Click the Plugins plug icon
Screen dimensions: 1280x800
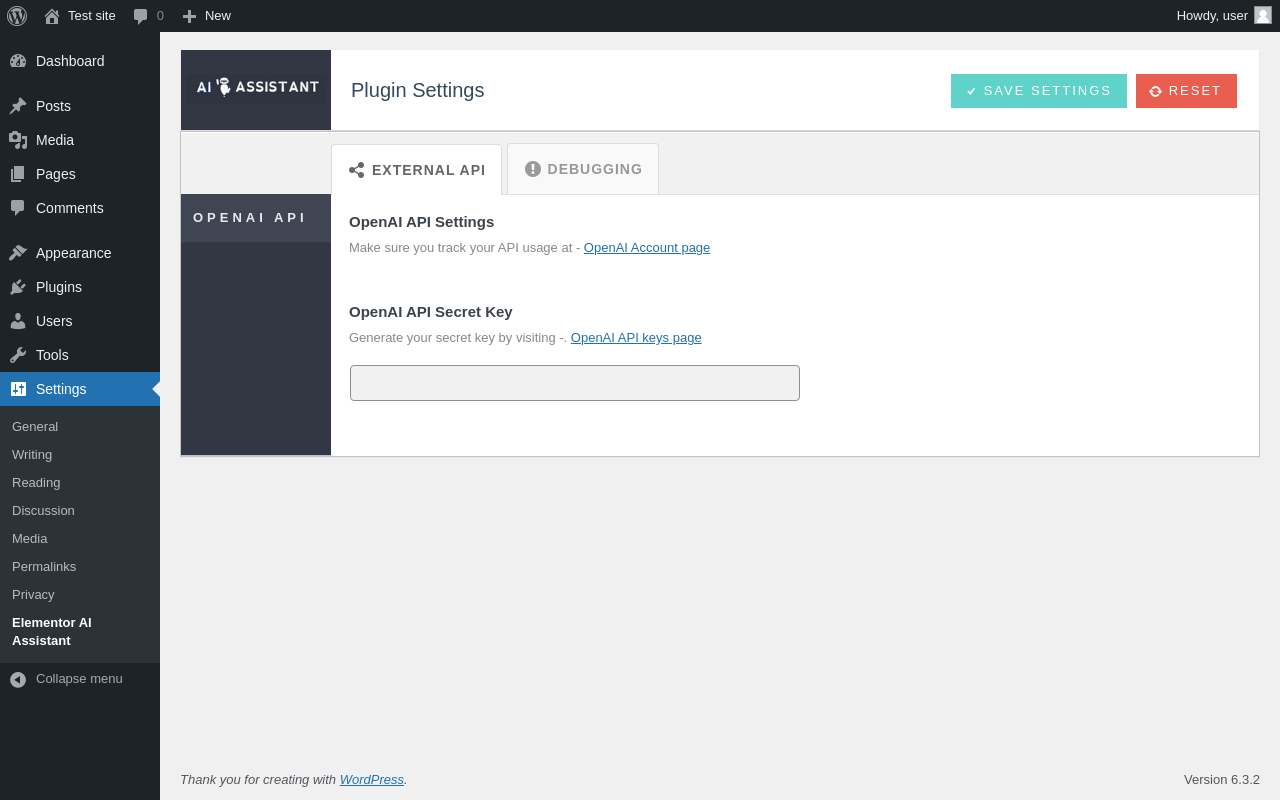(18, 287)
